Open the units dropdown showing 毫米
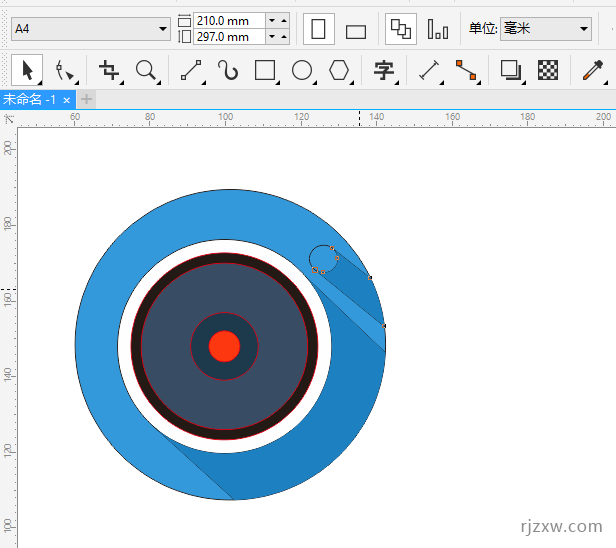616x548 pixels. (x=584, y=29)
